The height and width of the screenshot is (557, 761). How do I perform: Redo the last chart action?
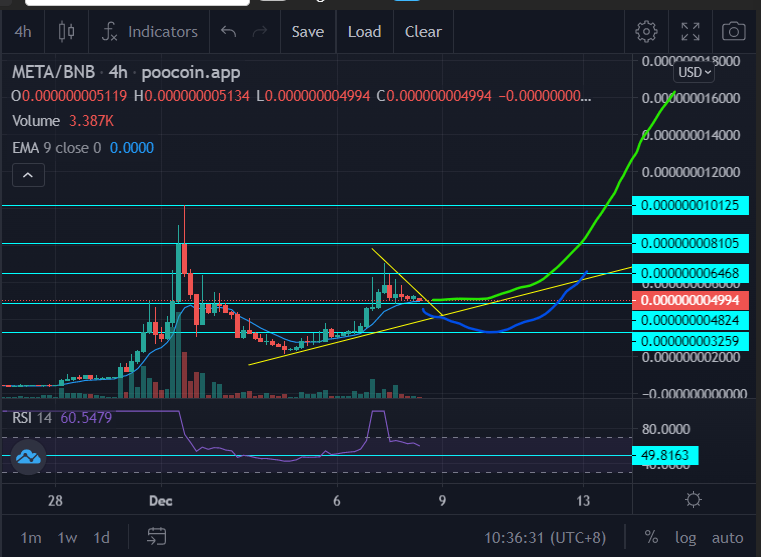[x=260, y=32]
